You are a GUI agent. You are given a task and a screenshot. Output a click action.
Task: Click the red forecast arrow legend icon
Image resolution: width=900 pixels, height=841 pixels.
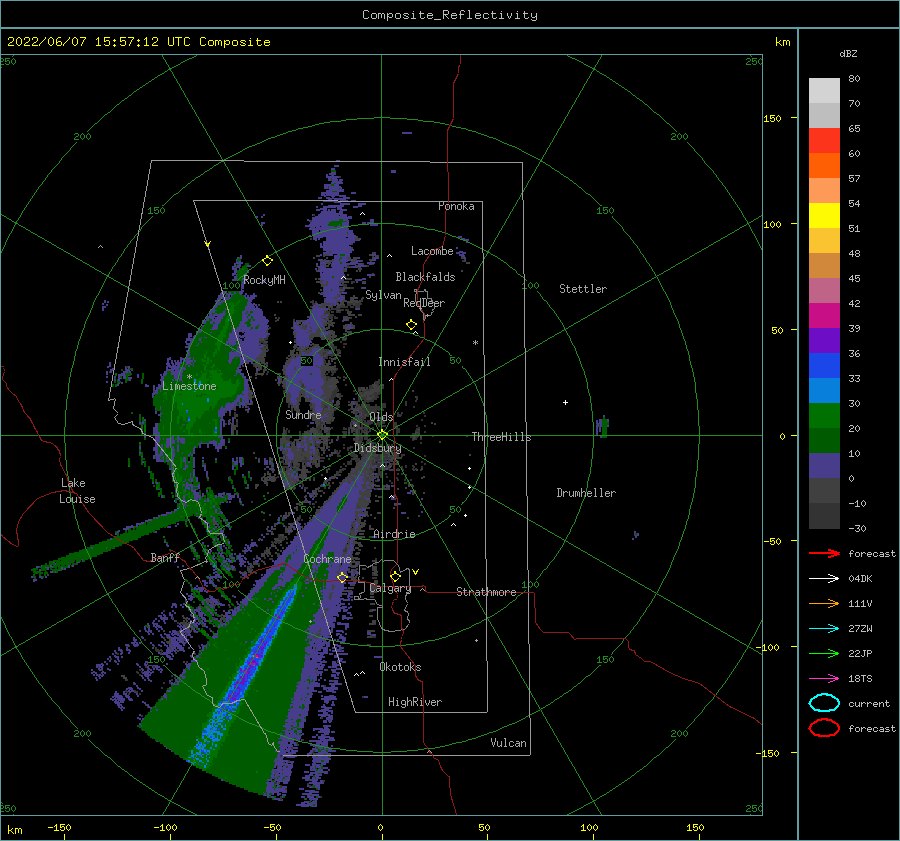point(824,553)
